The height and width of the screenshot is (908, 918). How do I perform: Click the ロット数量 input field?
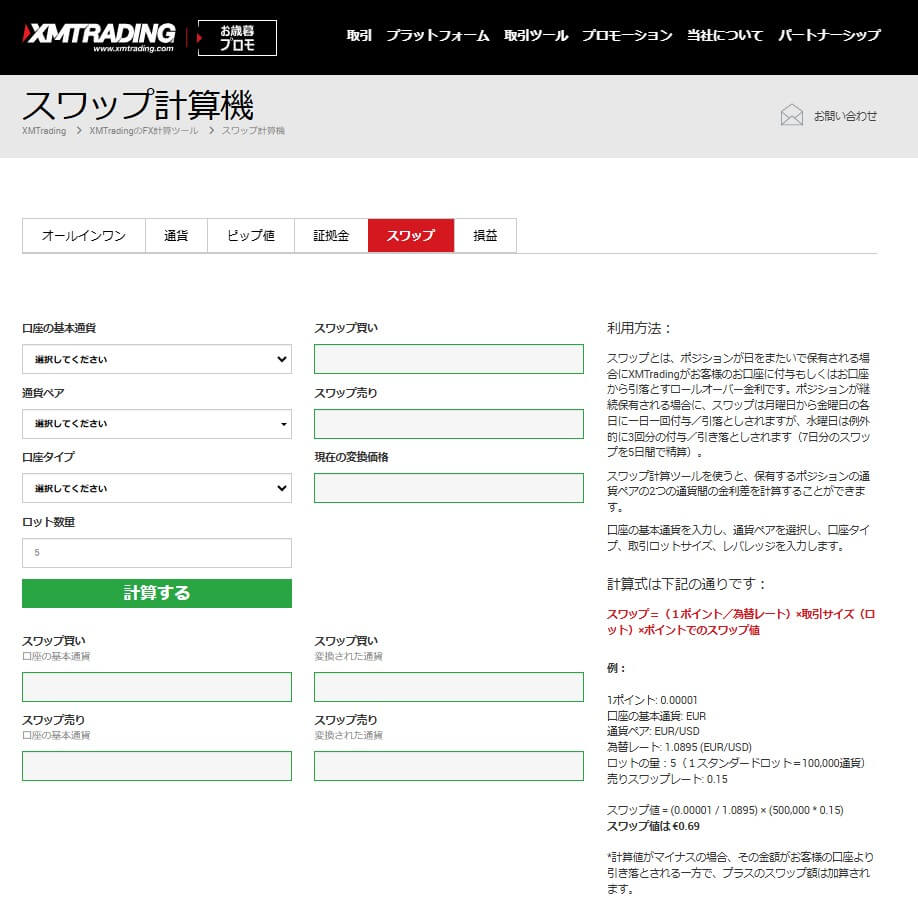[156, 550]
